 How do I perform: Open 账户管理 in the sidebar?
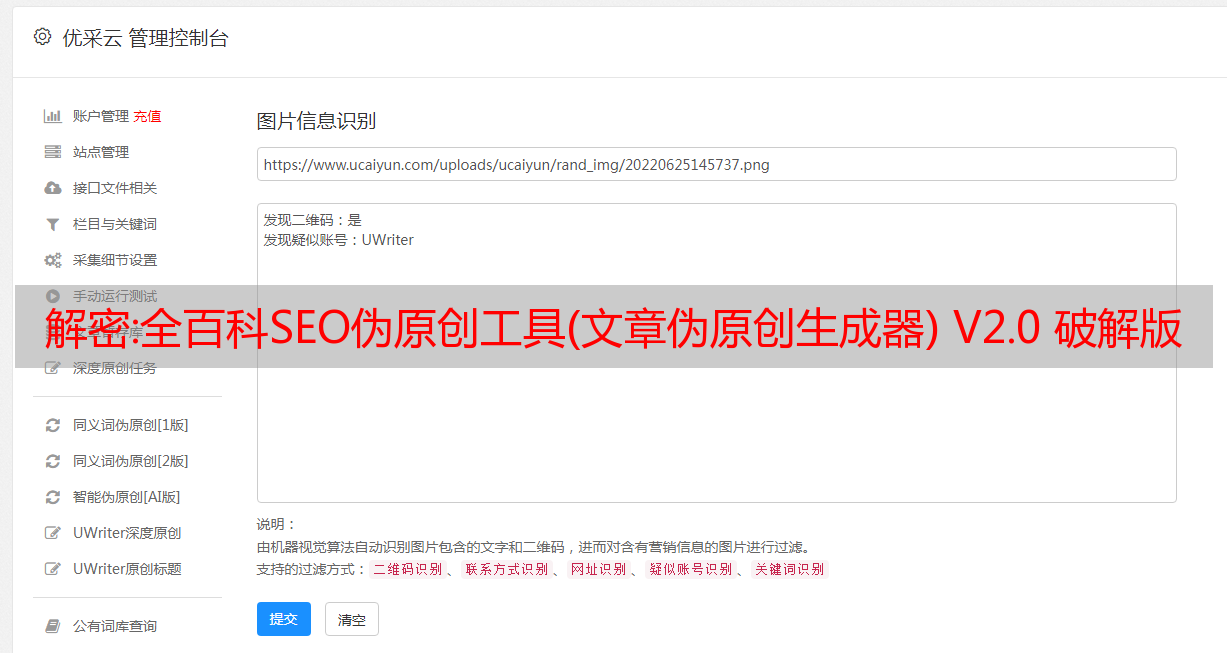(x=101, y=116)
